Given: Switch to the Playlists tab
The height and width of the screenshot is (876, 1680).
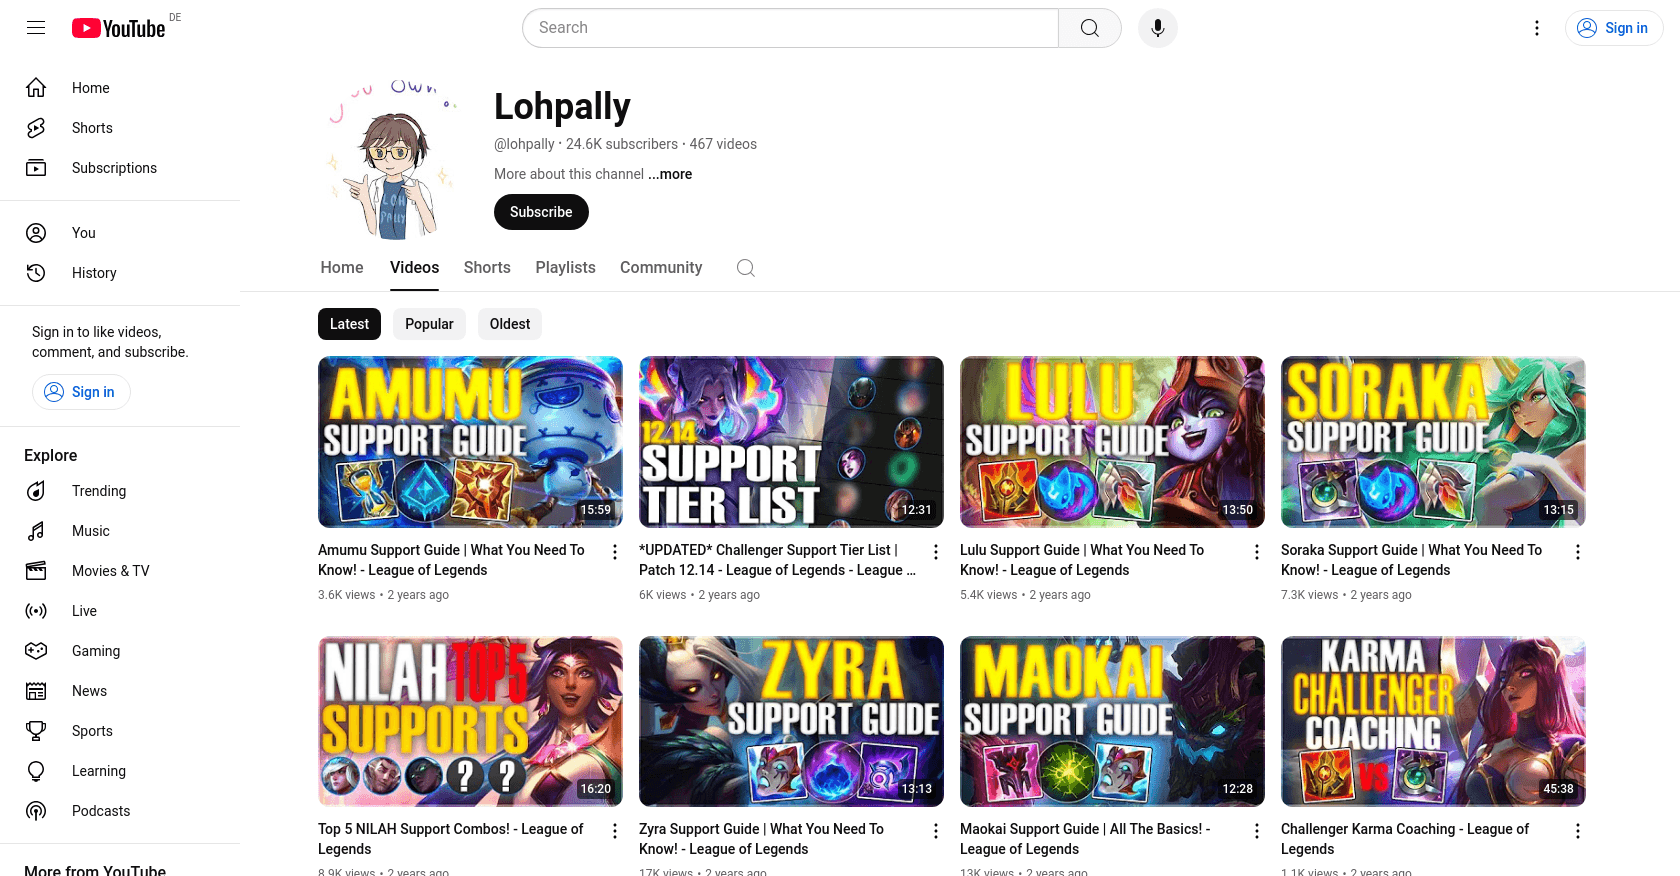Looking at the screenshot, I should point(565,268).
